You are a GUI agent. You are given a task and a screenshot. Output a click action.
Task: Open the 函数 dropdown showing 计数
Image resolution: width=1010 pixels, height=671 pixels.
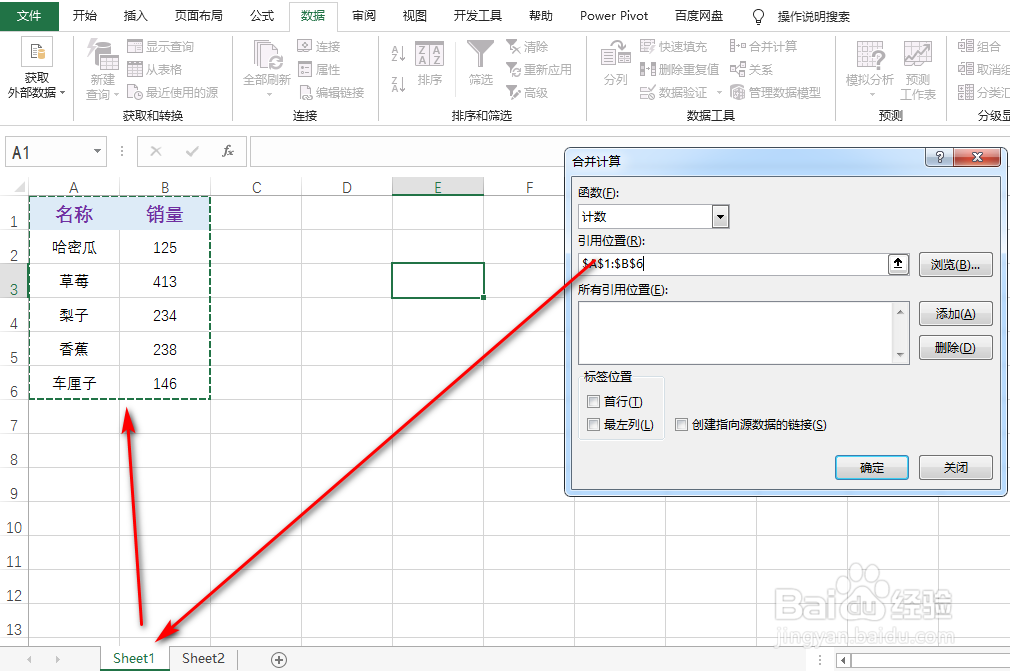point(723,216)
